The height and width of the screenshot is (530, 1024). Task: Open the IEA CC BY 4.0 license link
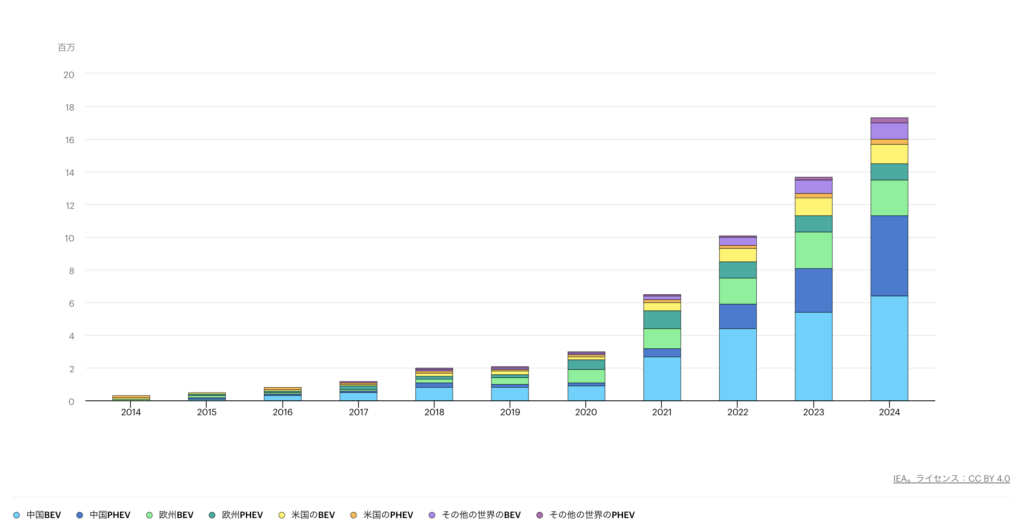952,479
